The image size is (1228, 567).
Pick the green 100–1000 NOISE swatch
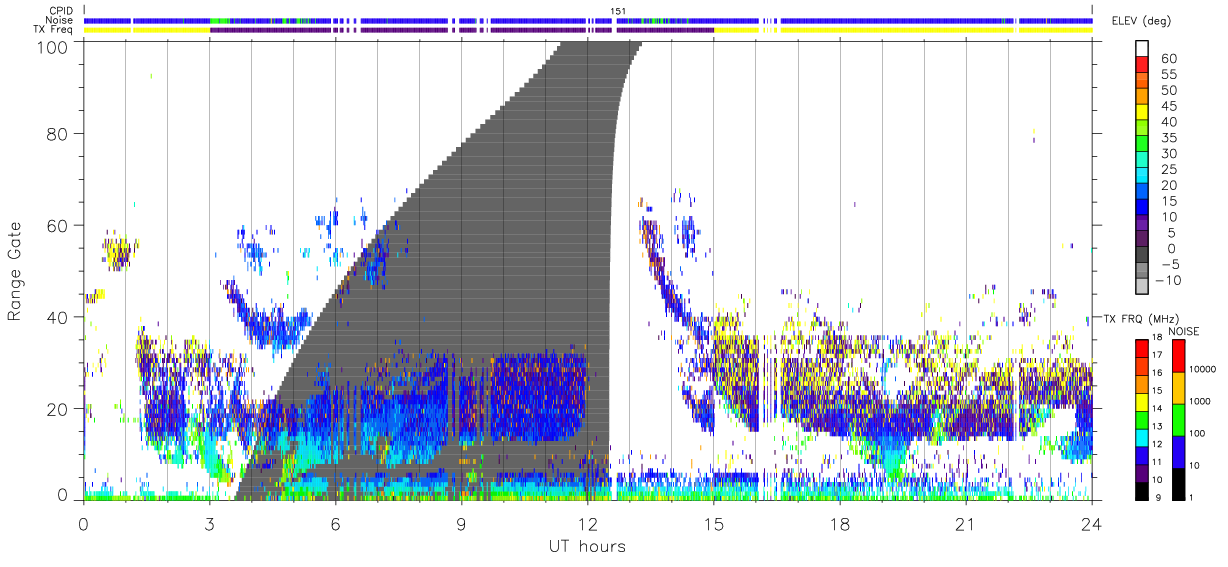[x=1177, y=418]
